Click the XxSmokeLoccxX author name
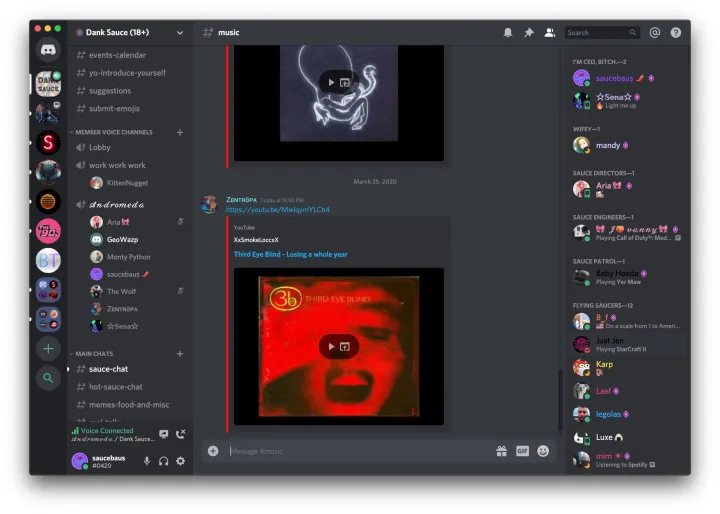Image resolution: width=720 pixels, height=514 pixels. [x=256, y=240]
